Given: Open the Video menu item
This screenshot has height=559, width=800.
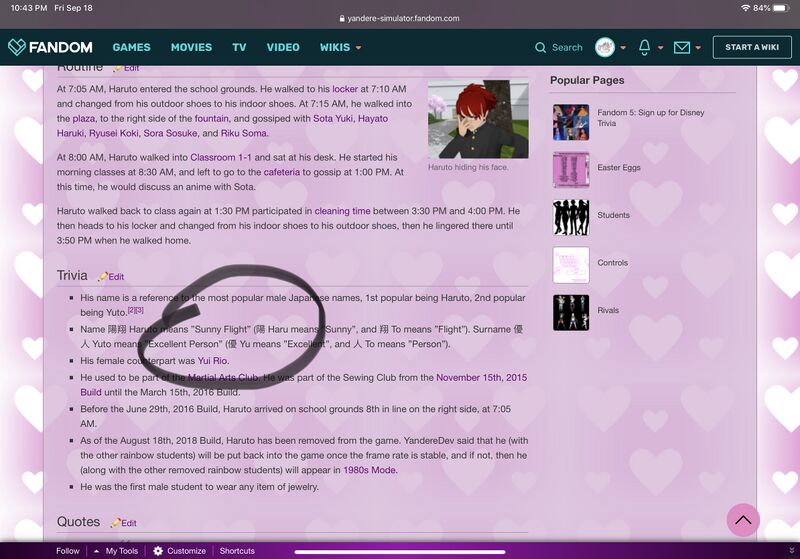Looking at the screenshot, I should tap(283, 47).
